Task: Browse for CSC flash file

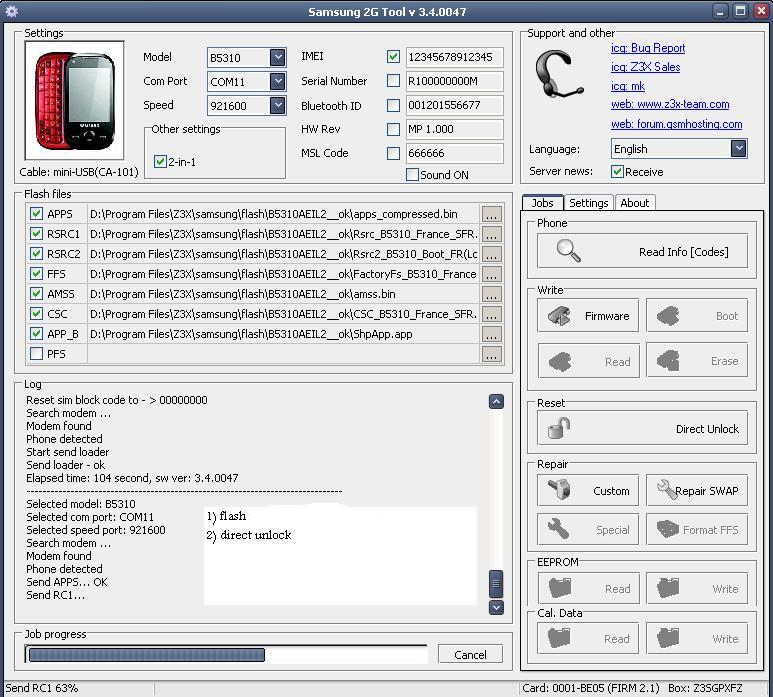Action: [492, 314]
